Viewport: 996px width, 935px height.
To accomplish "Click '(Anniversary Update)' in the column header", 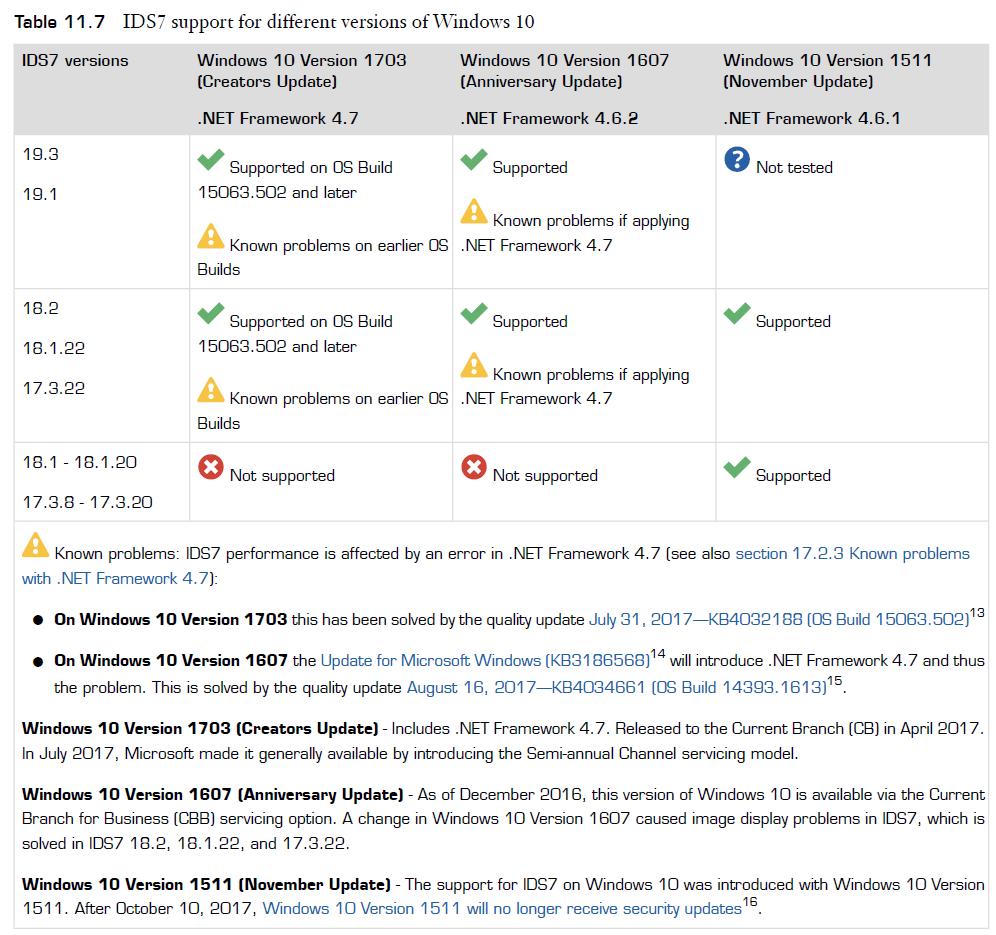I will (541, 82).
